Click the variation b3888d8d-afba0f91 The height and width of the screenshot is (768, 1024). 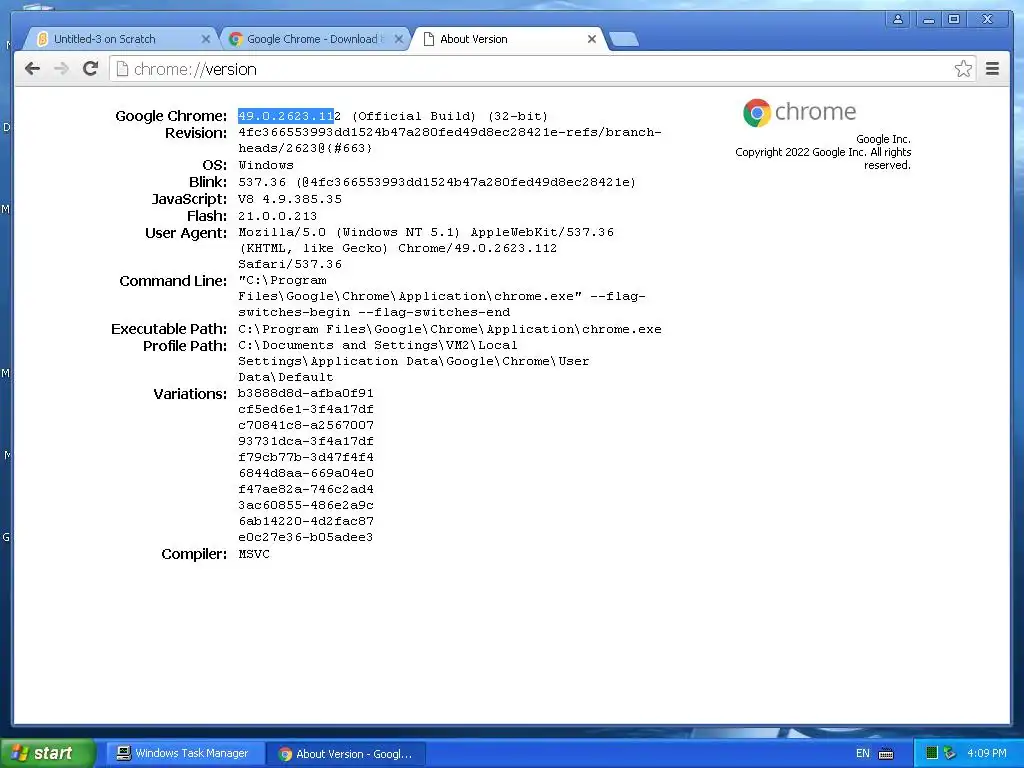(x=306, y=393)
